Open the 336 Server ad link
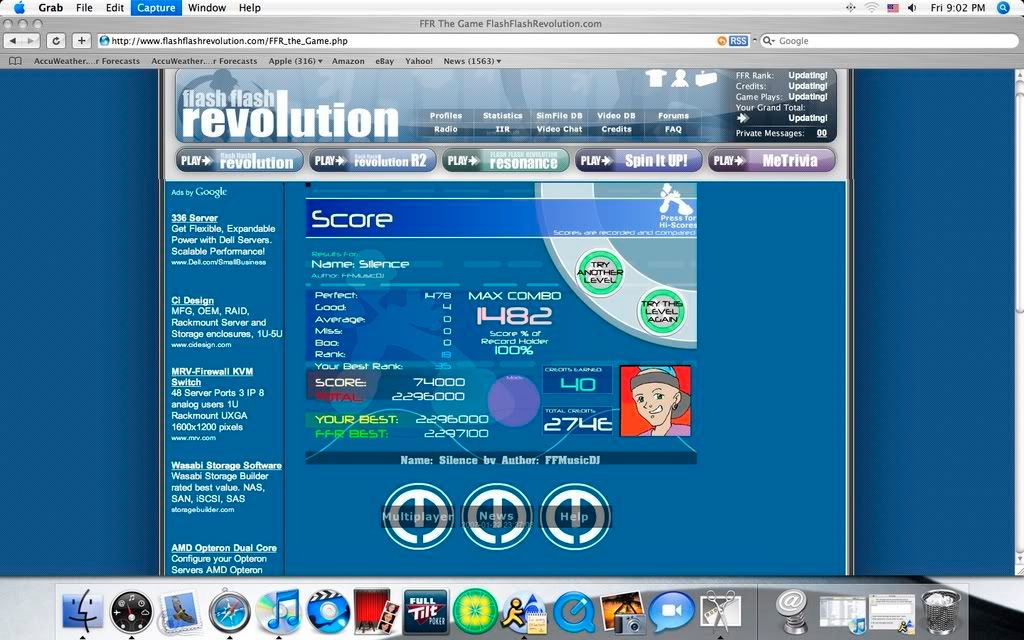 pyautogui.click(x=194, y=218)
